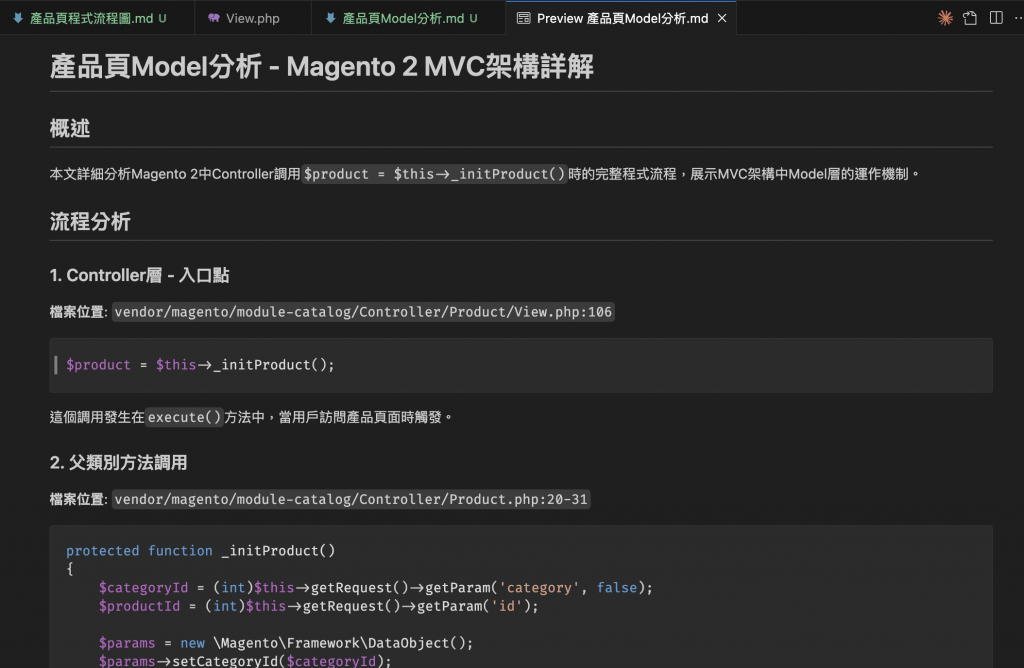Viewport: 1024px width, 668px height.
Task: Click the main heading 產品頁Model分析 - Magento 2 MVC架構詳解
Action: coord(321,67)
